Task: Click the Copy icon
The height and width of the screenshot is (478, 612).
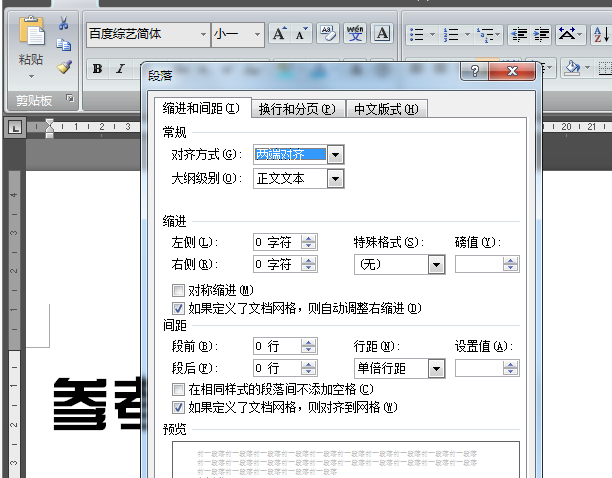Action: tap(64, 45)
